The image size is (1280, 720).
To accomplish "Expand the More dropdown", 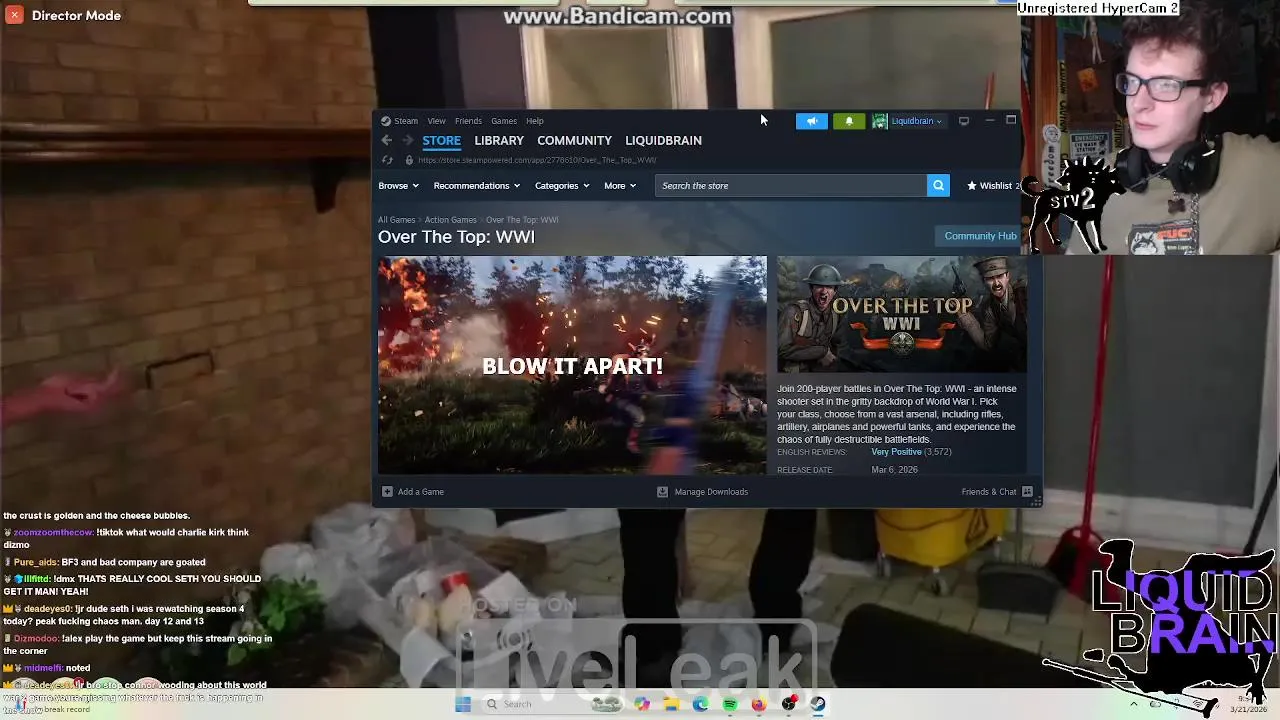I will tap(619, 186).
